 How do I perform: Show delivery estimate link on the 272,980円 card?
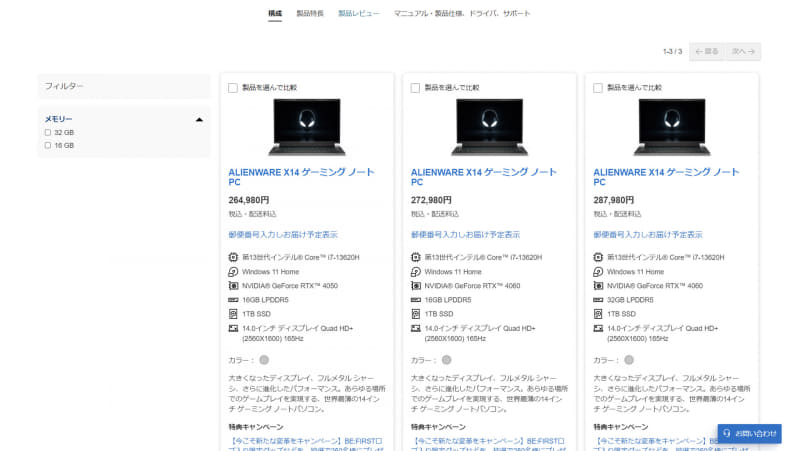pos(465,235)
